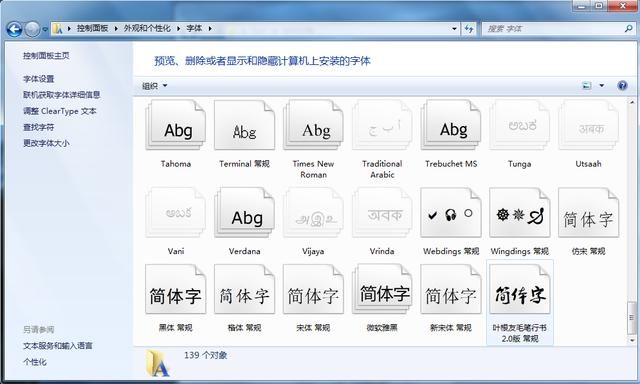Select the 仿宋 常规 font icon
The height and width of the screenshot is (384, 640).
point(588,213)
